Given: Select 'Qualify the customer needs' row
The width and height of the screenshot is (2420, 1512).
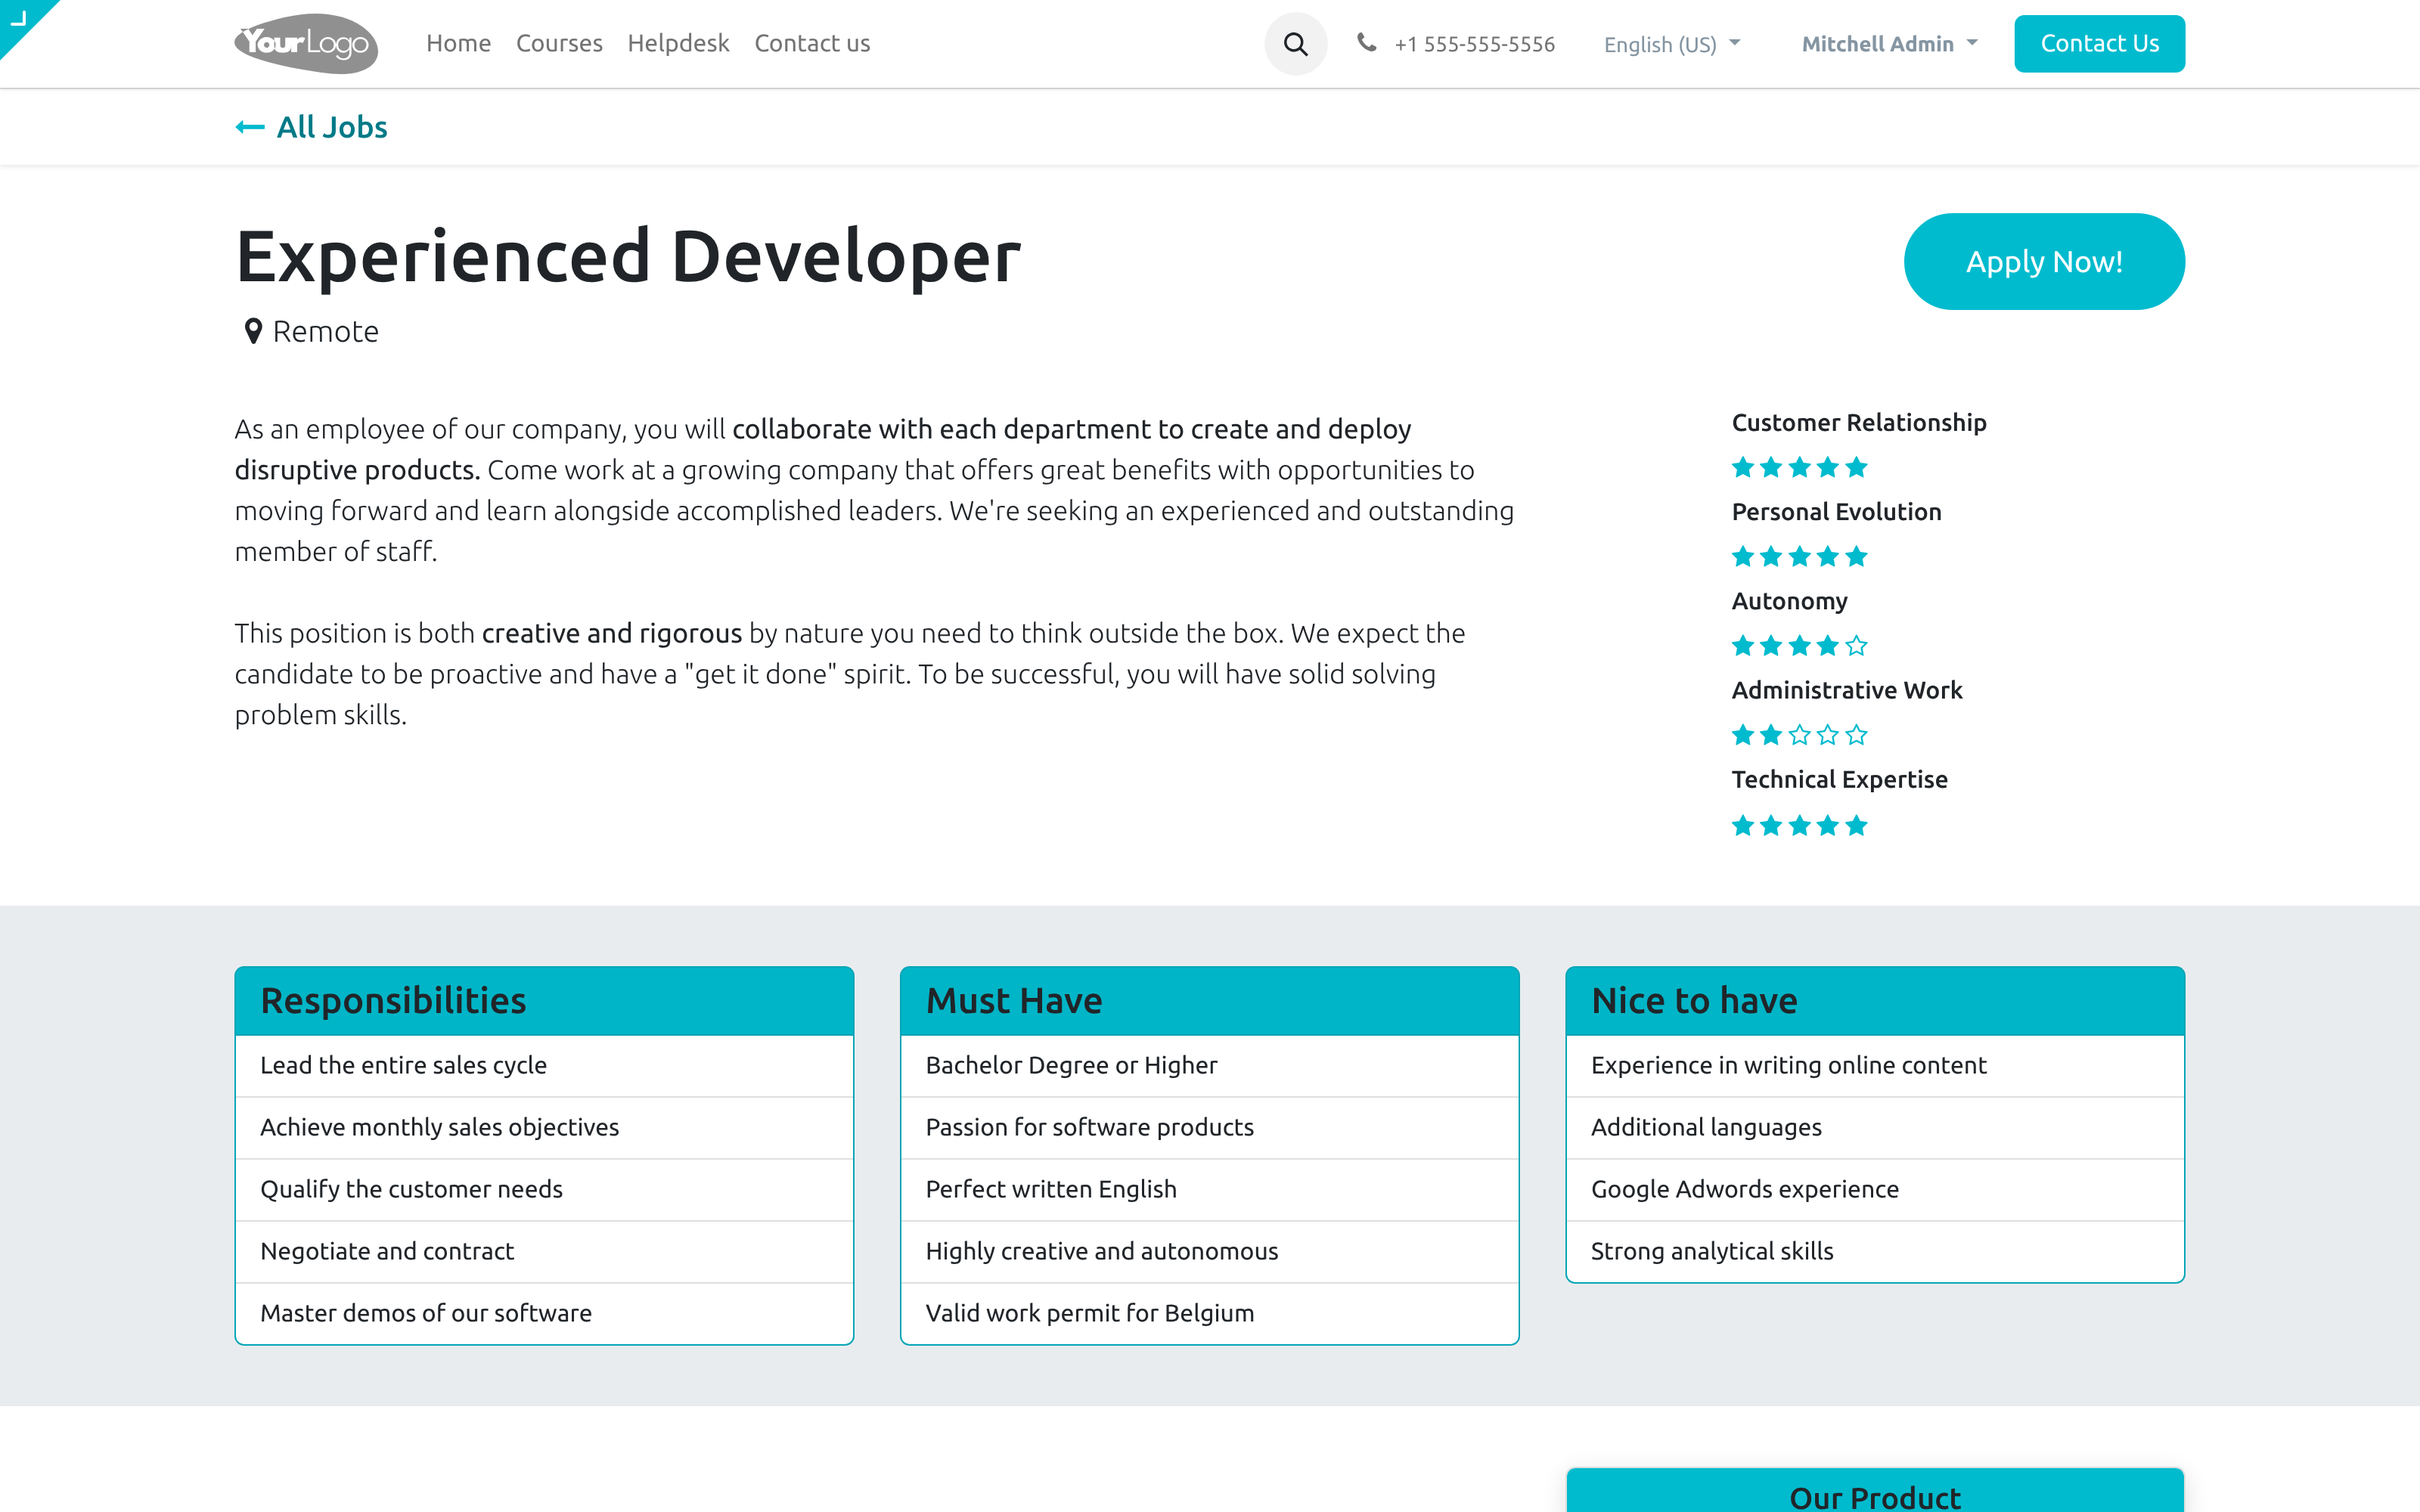Looking at the screenshot, I should [x=544, y=1190].
